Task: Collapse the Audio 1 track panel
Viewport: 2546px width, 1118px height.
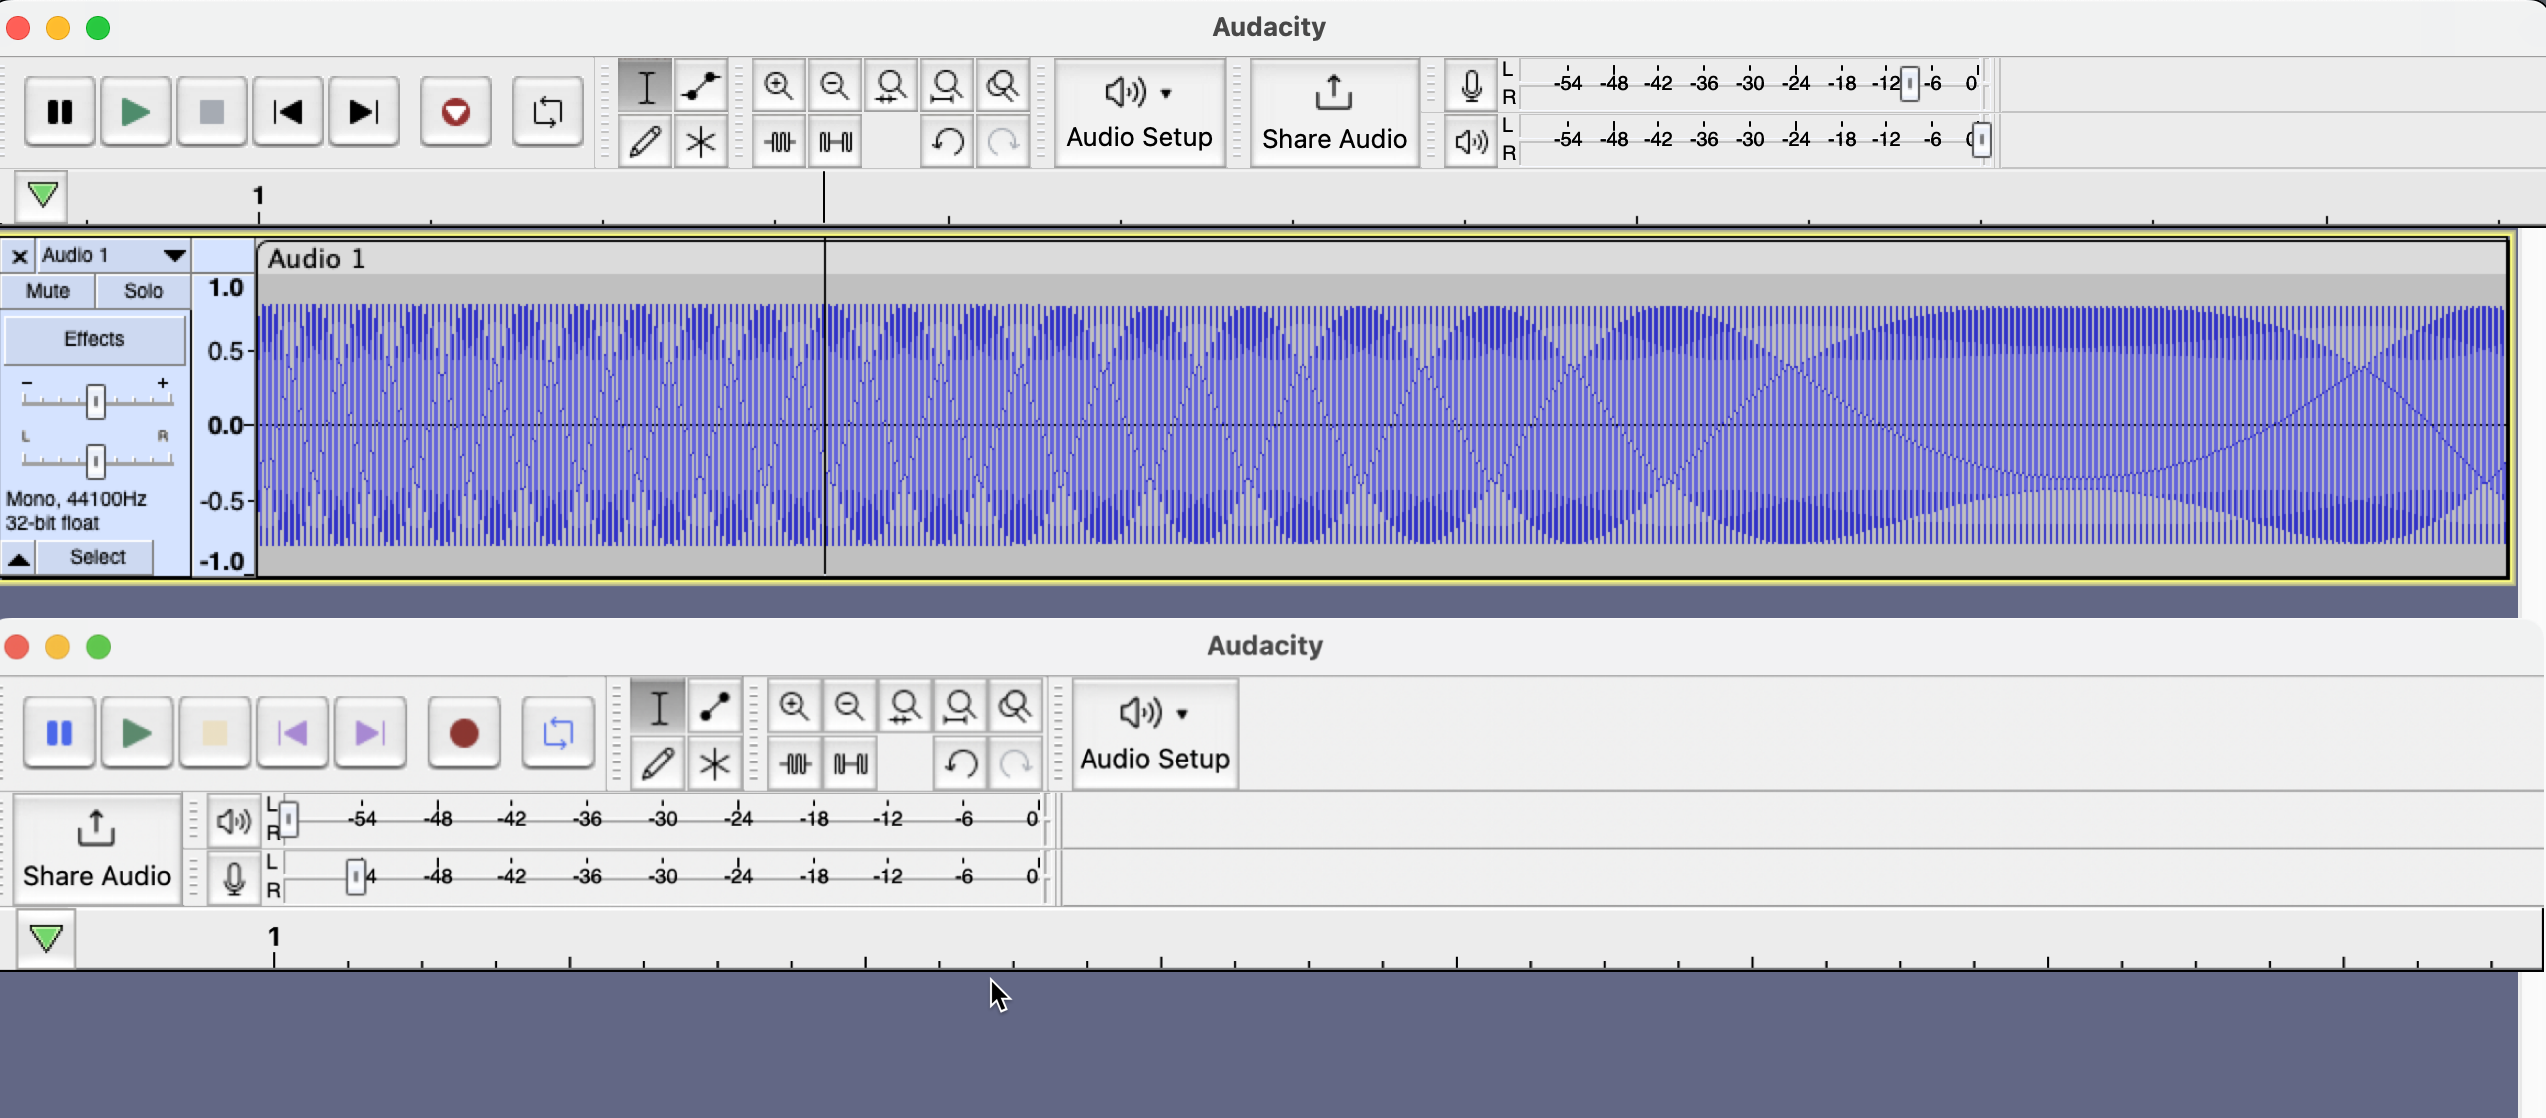Action: (18, 558)
